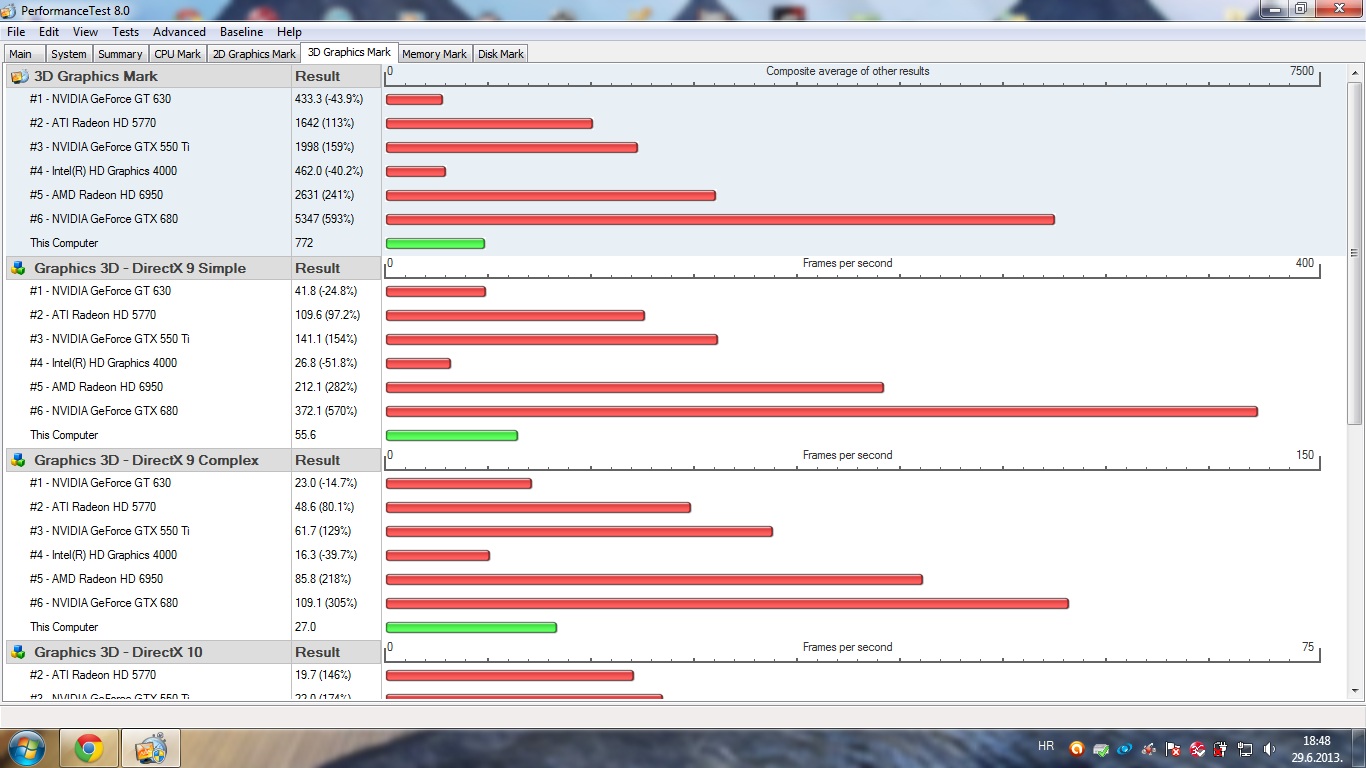Screen dimensions: 1366x768
Task: Select This Computer result 772
Action: (x=304, y=243)
